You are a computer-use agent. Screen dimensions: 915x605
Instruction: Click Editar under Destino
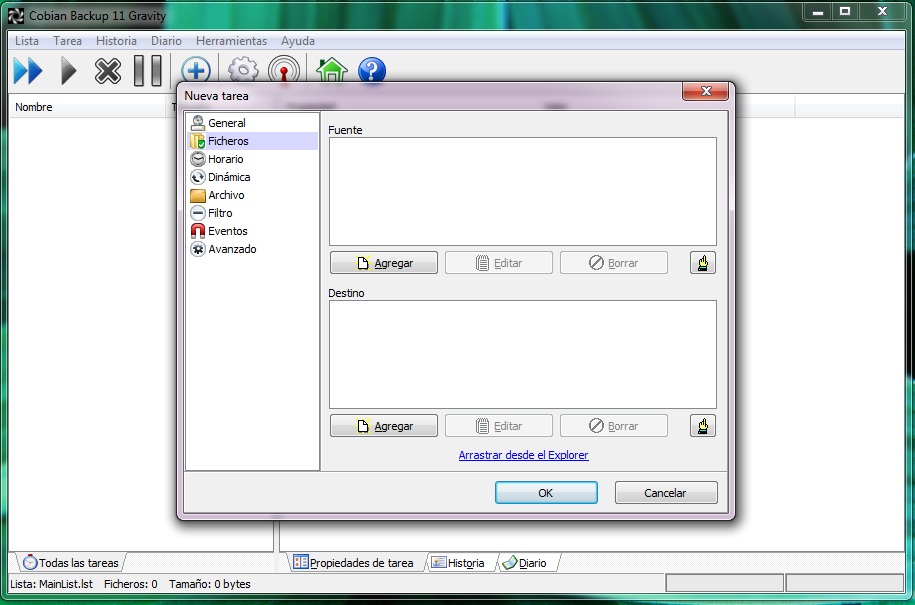click(498, 426)
